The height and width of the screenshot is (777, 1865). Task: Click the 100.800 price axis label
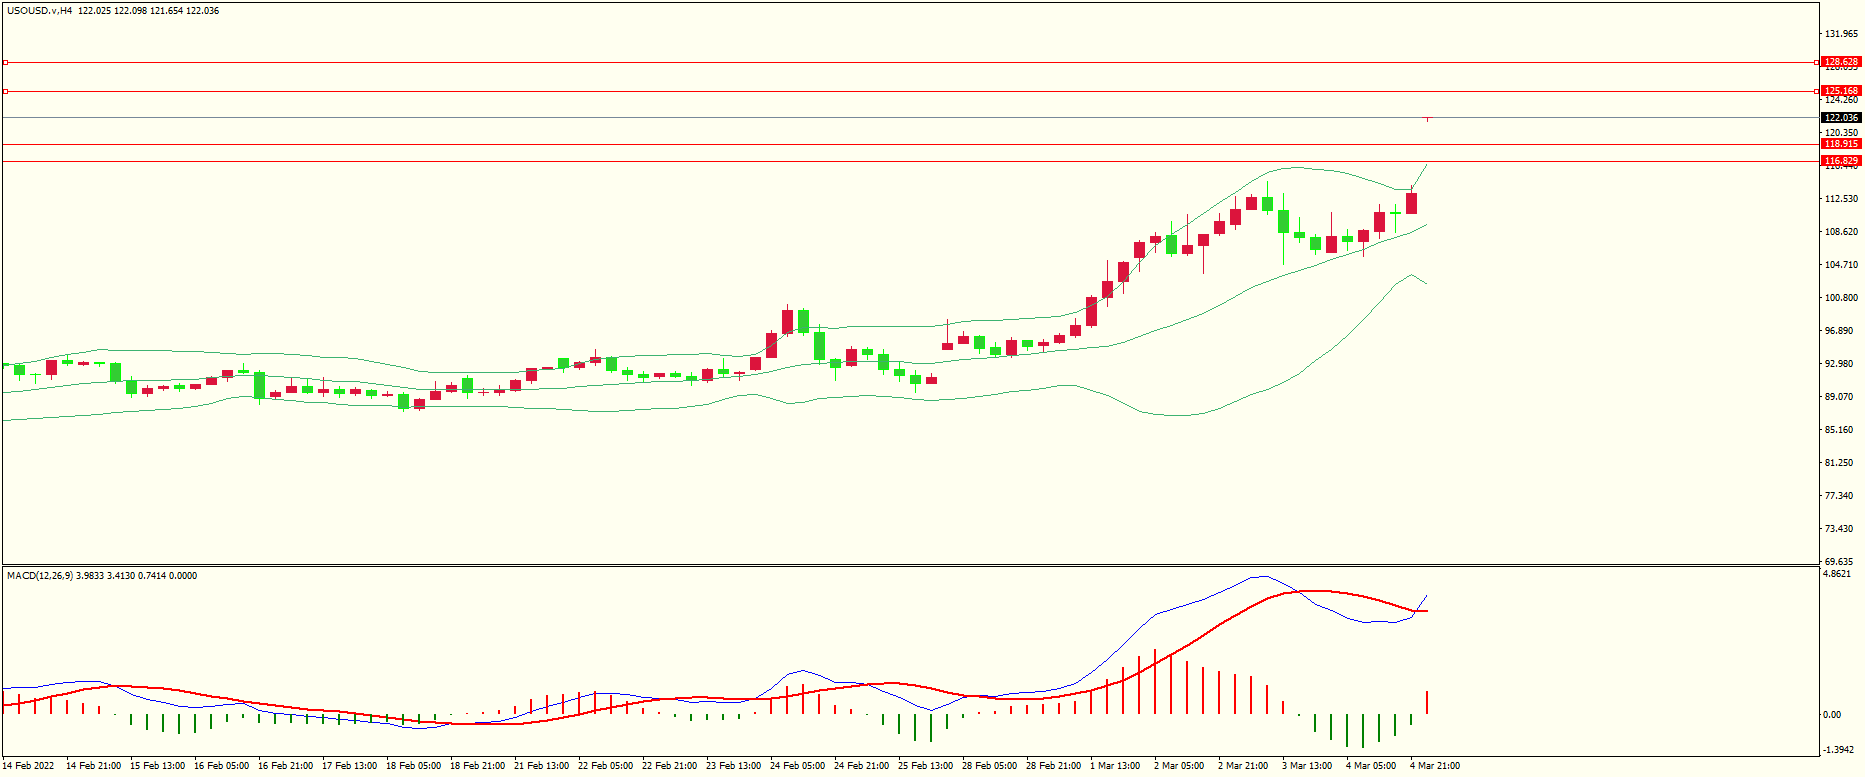[x=1841, y=298]
